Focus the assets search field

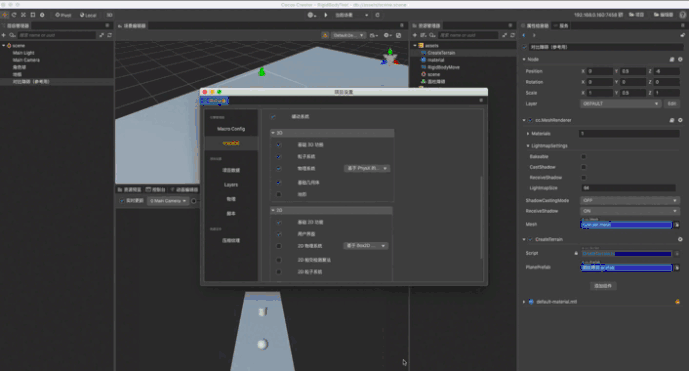468,35
